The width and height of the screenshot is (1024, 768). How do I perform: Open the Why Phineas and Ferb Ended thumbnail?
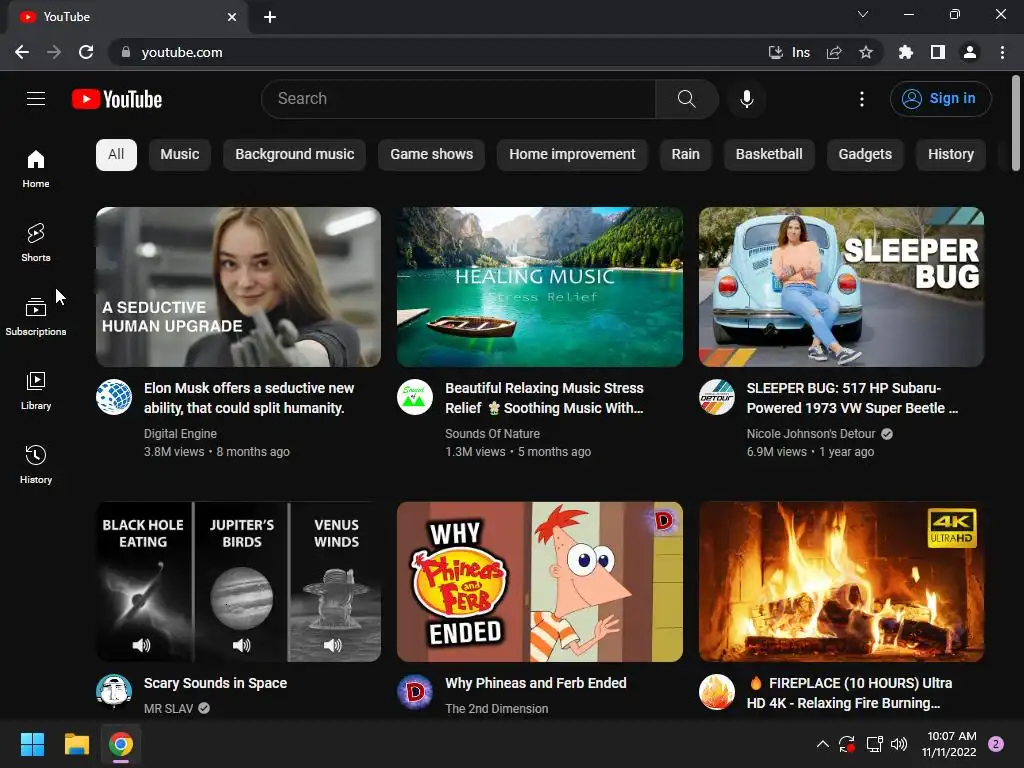[540, 582]
